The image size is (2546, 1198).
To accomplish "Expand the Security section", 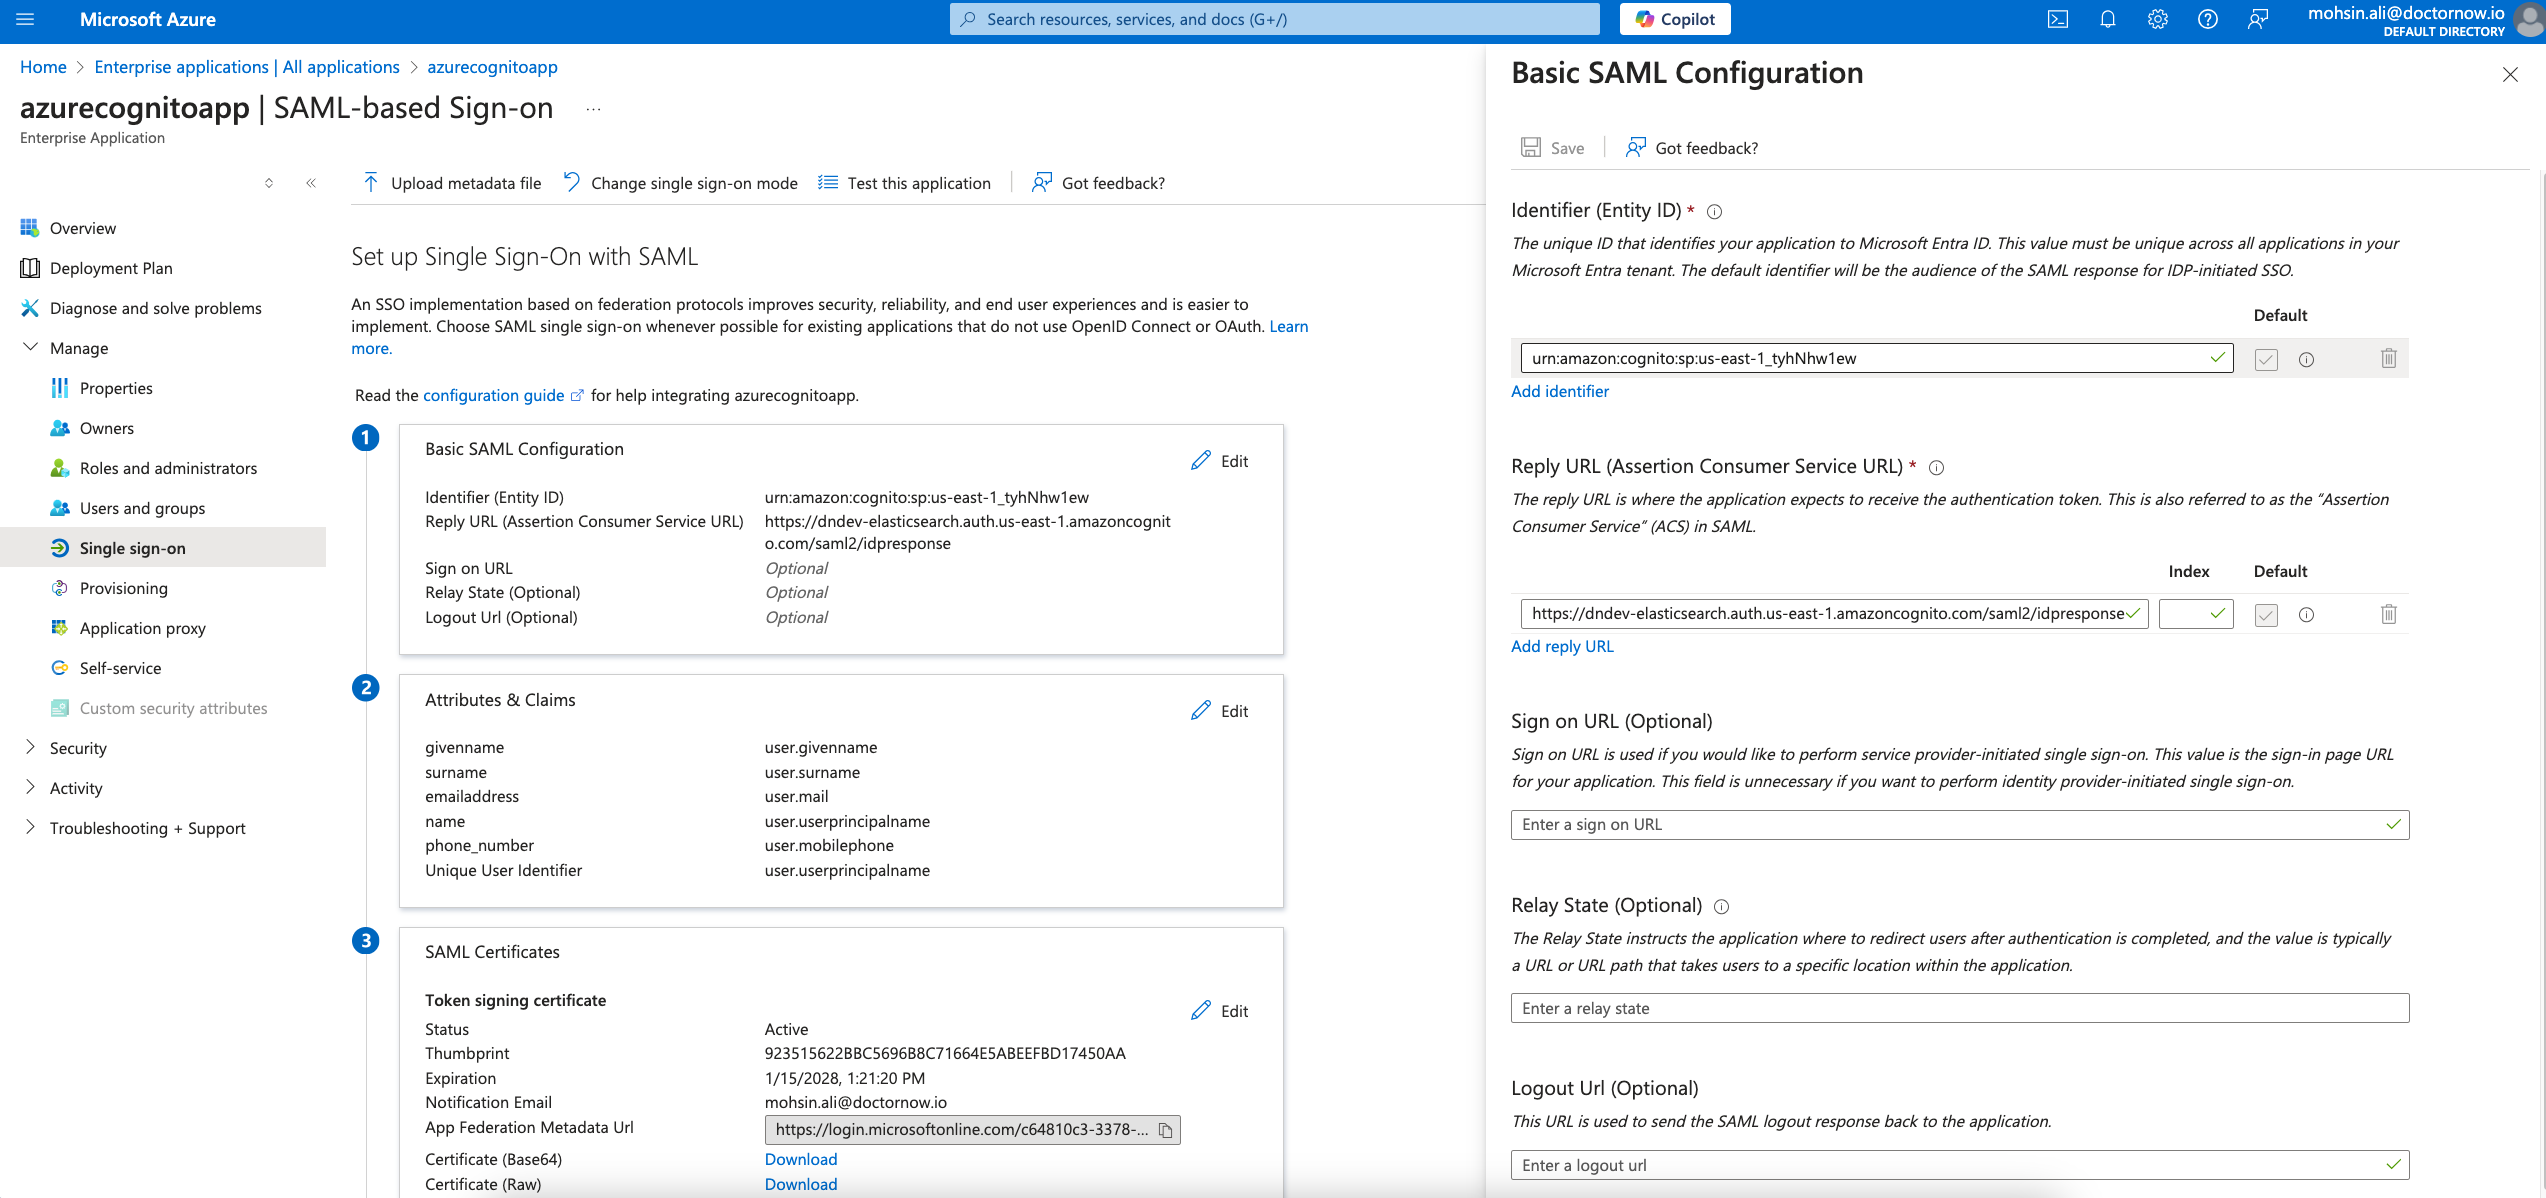I will coord(31,748).
